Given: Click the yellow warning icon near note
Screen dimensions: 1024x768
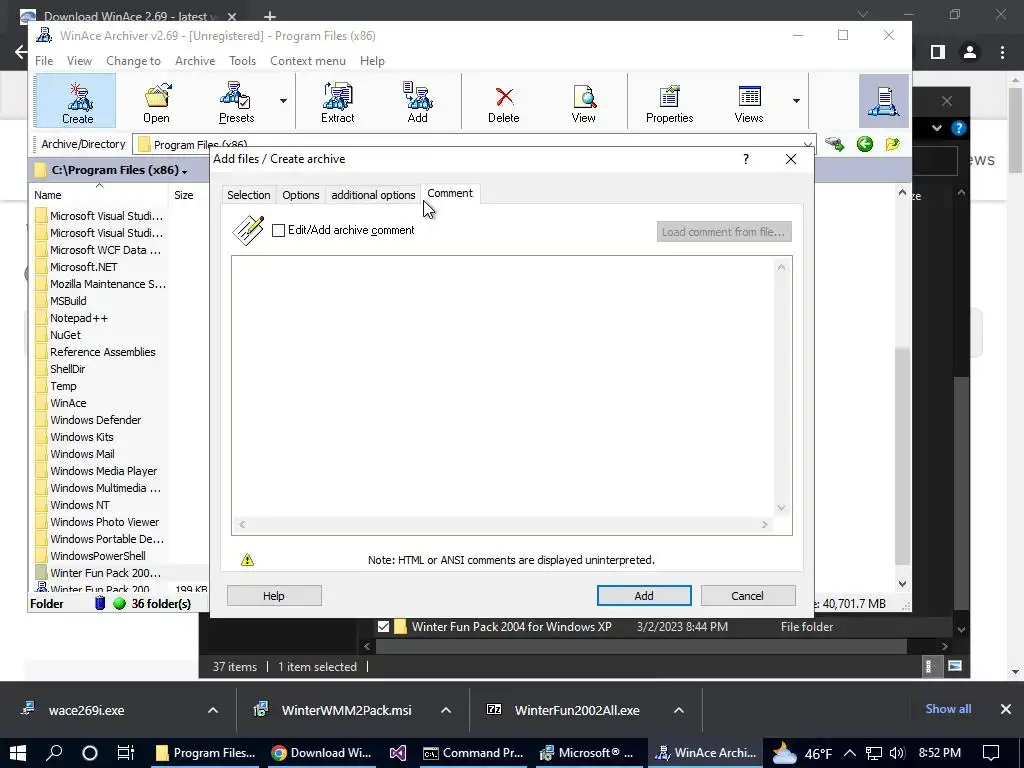Looking at the screenshot, I should click(x=248, y=560).
